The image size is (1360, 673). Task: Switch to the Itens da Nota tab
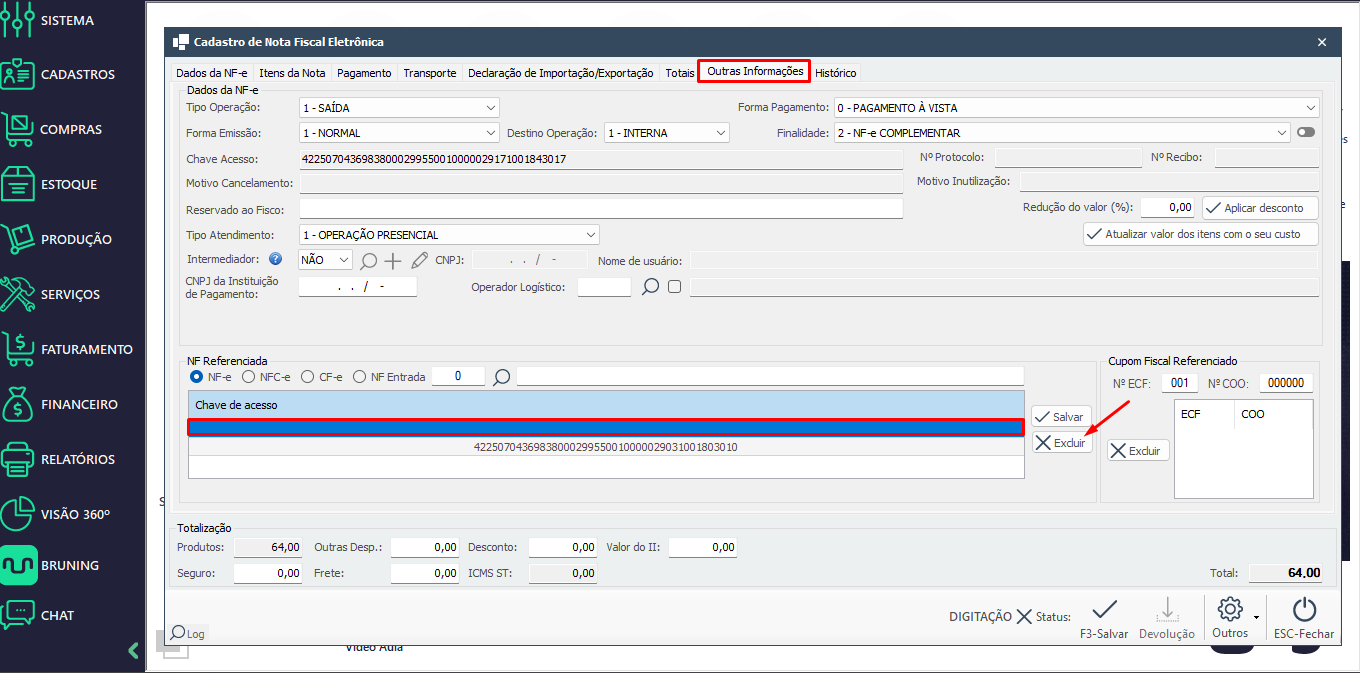tap(292, 73)
